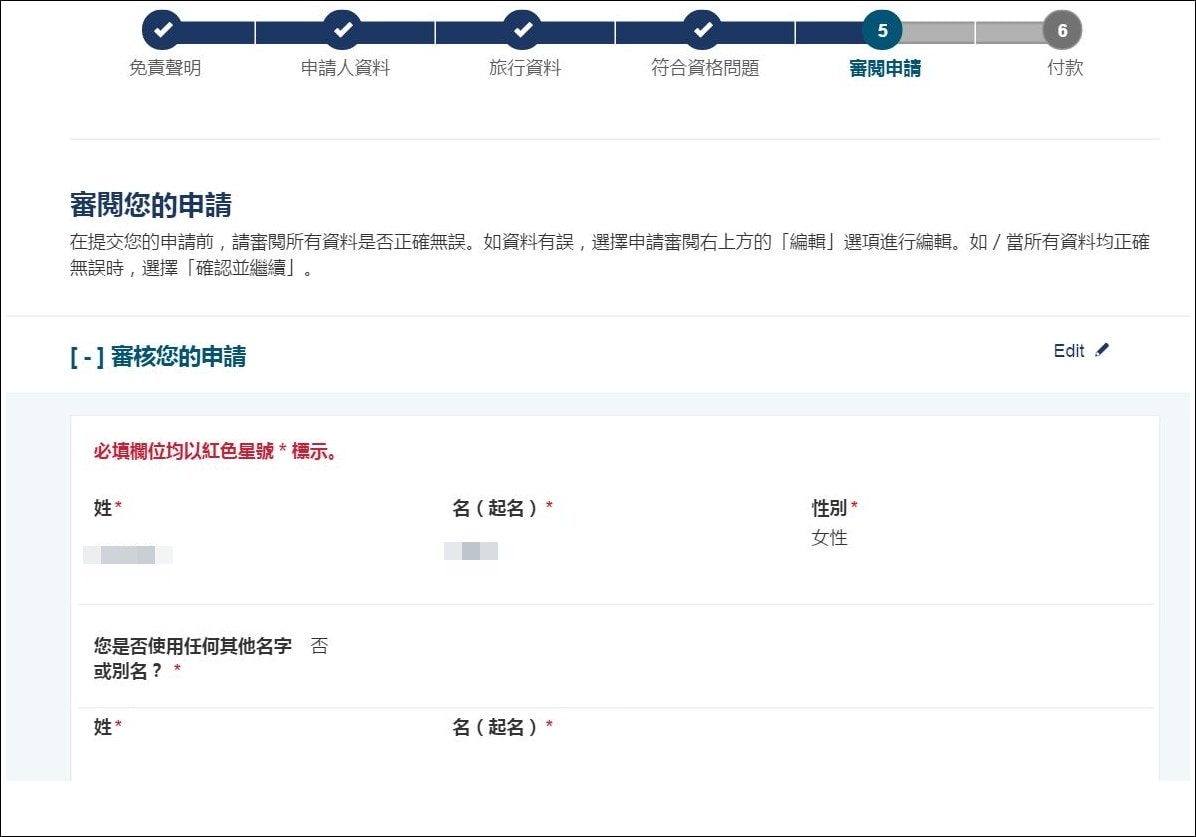Click the red 必填欄位均以紅色星號 notice
Viewport: 1196px width, 837px height.
[215, 452]
